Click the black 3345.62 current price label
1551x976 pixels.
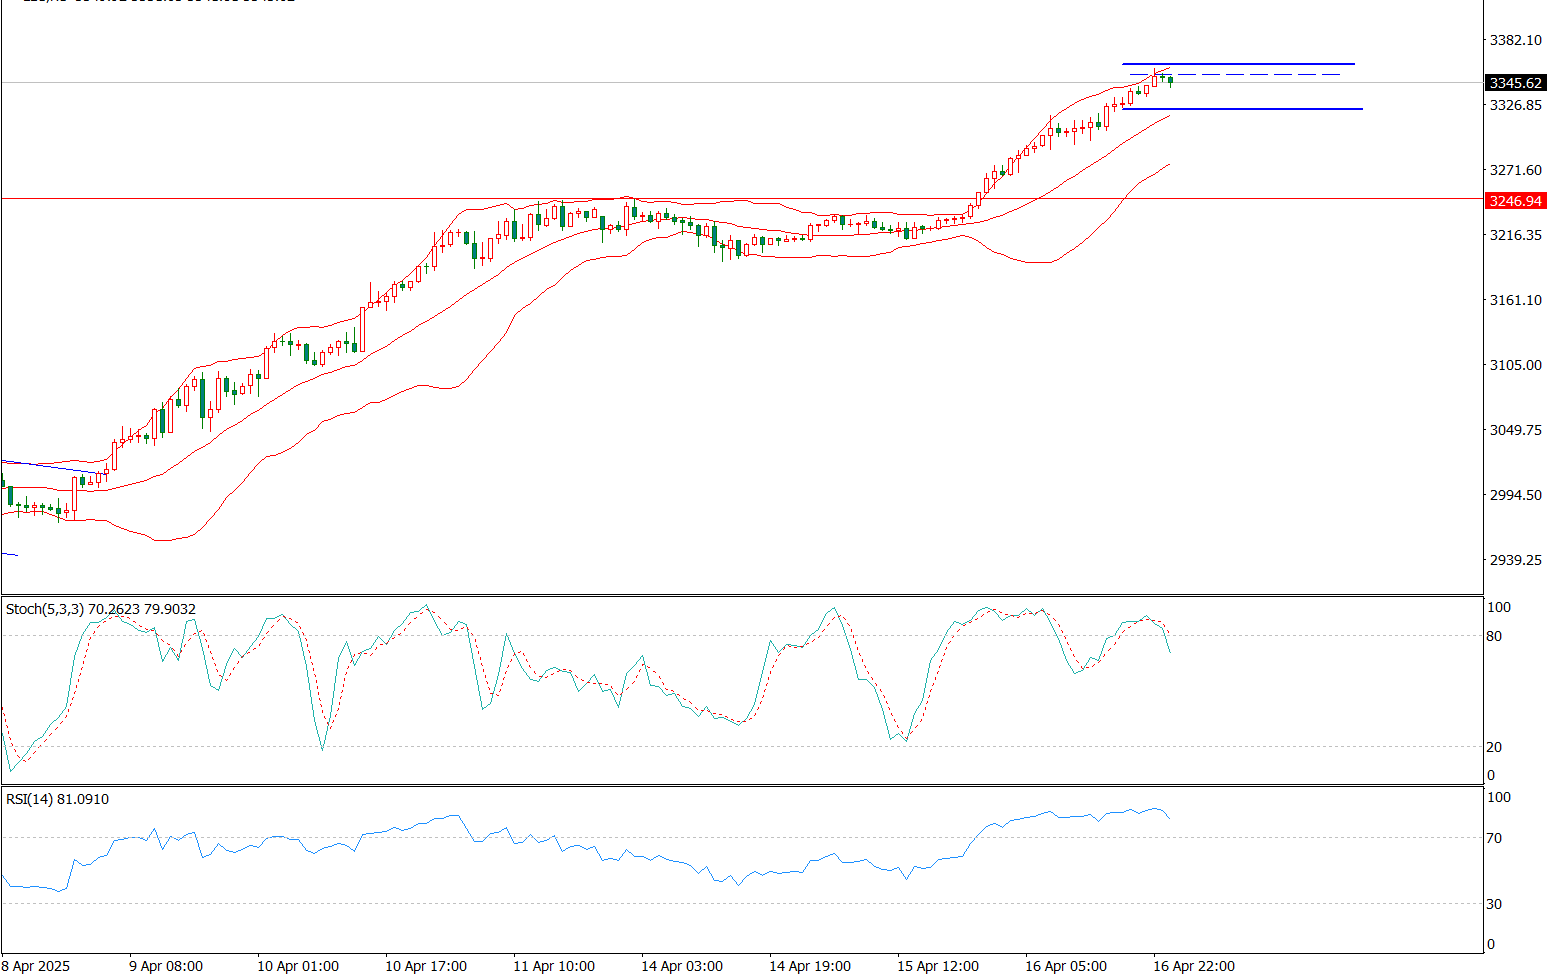(x=1515, y=83)
